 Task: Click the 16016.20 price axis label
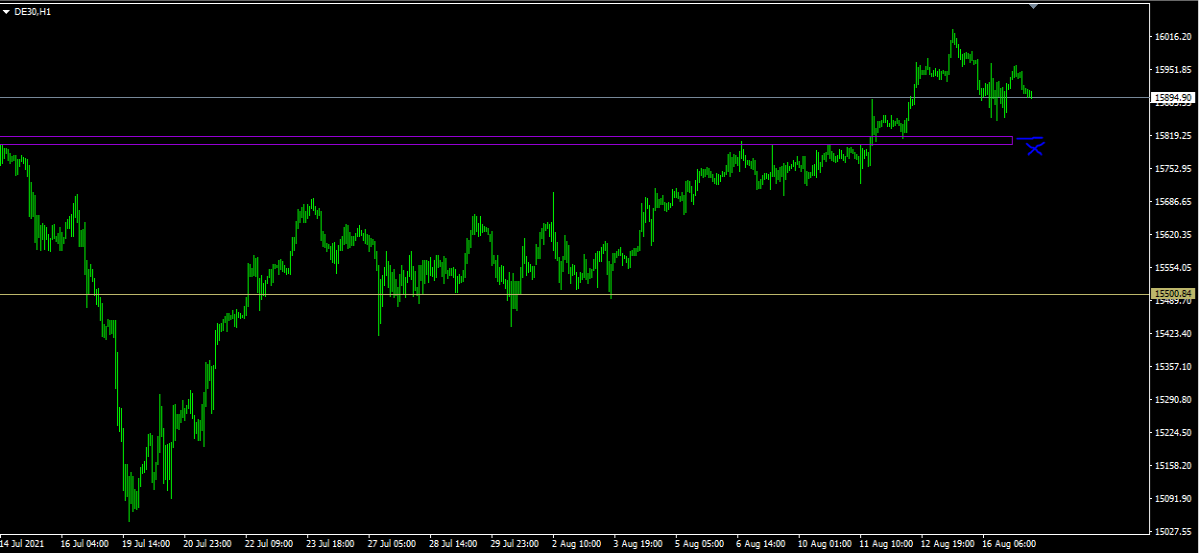point(1173,38)
